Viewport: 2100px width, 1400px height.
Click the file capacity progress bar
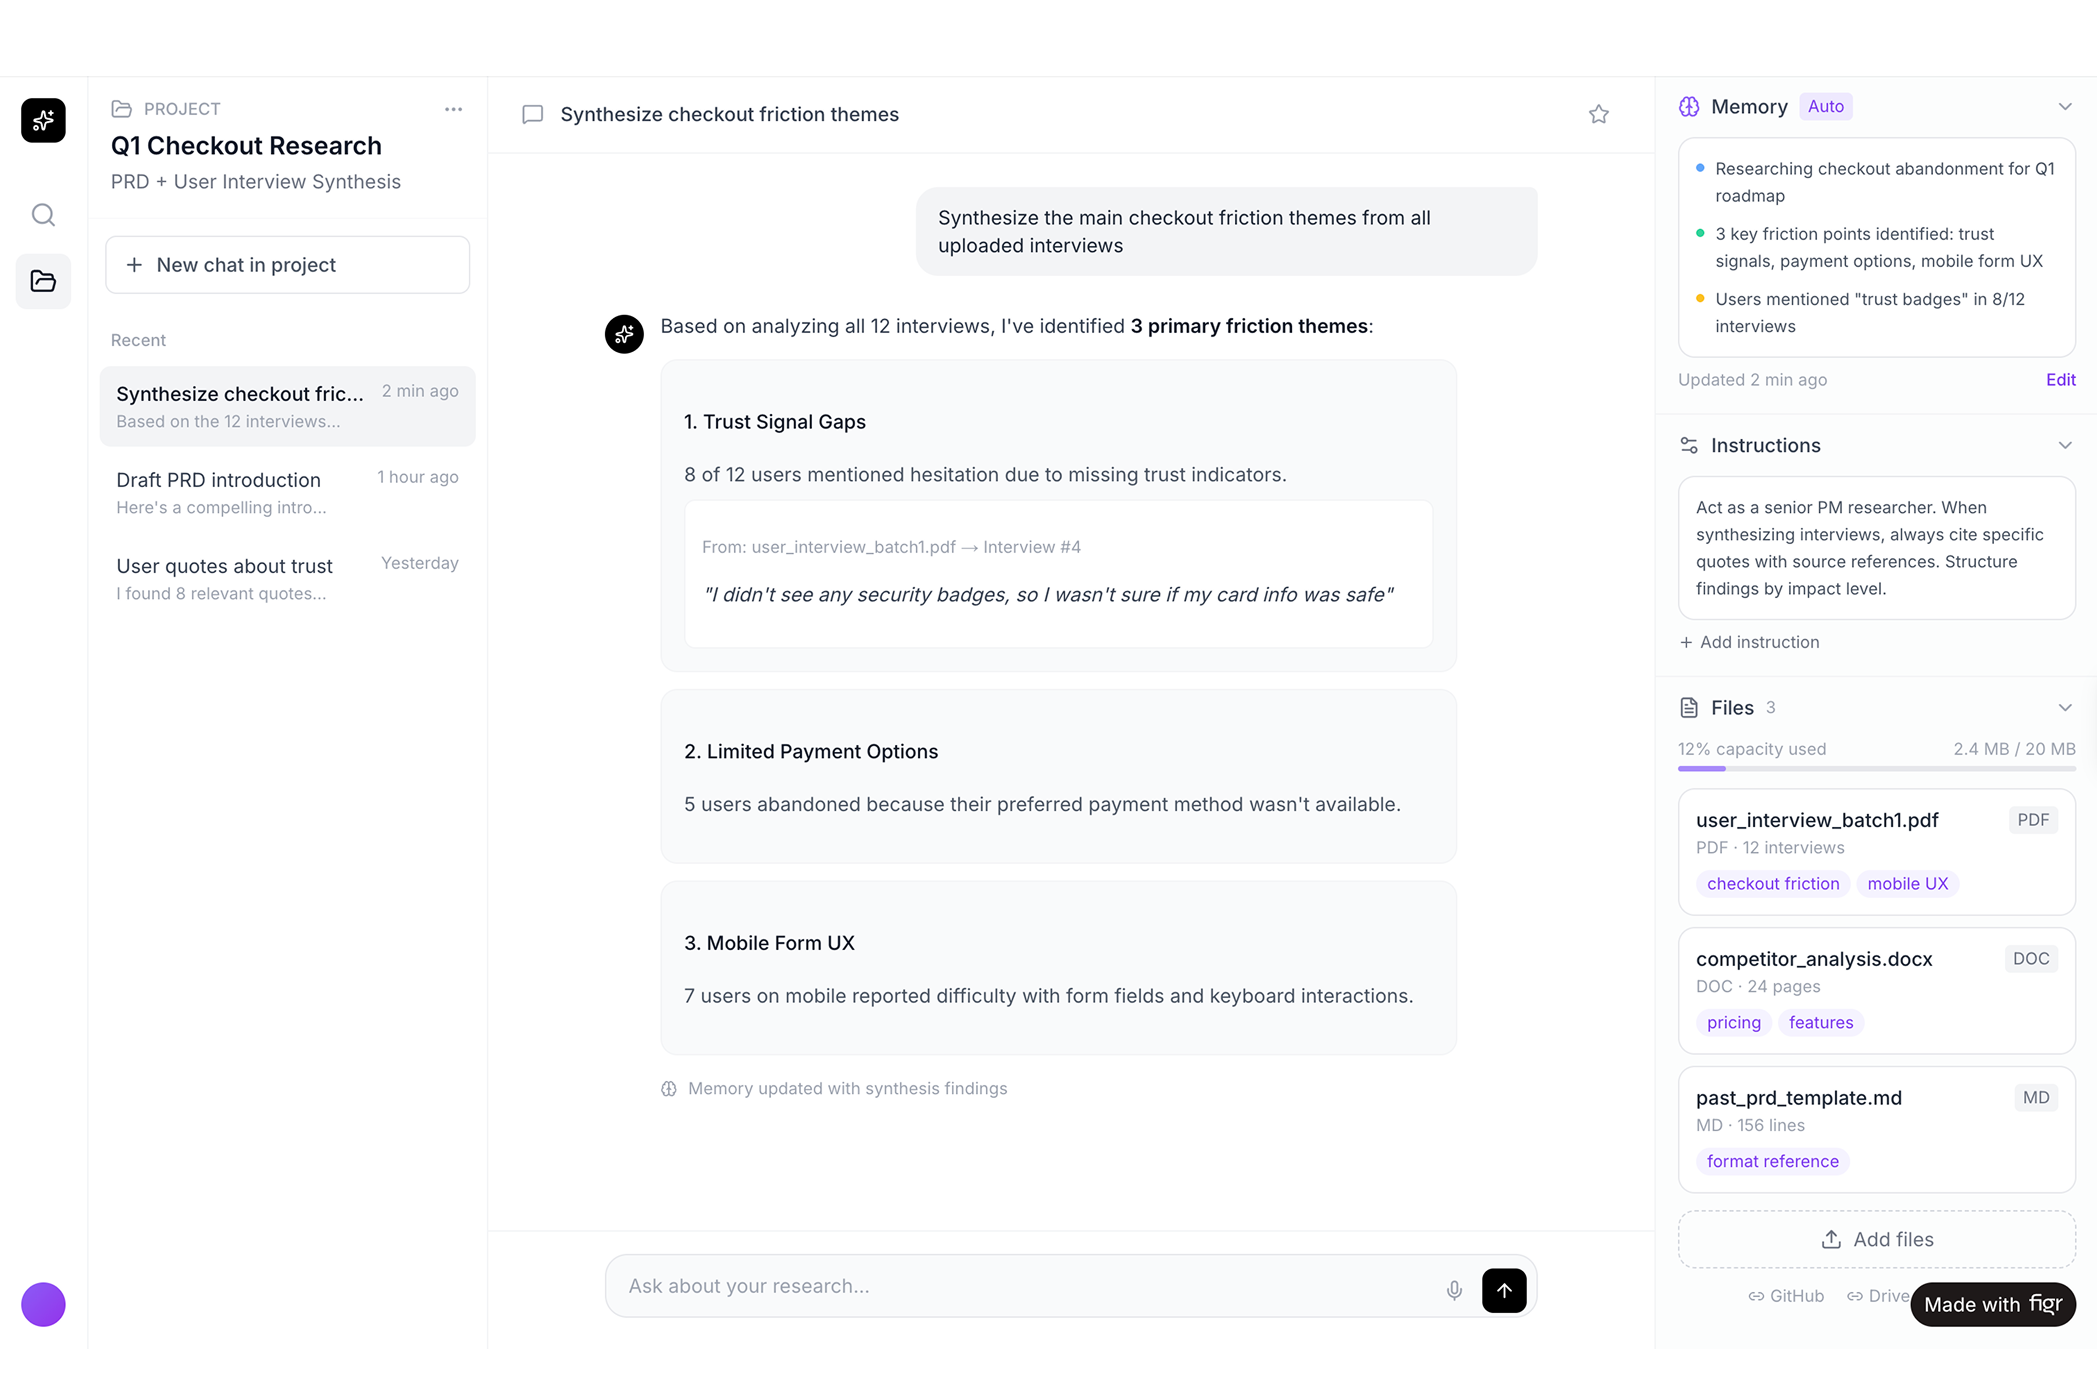click(1876, 768)
